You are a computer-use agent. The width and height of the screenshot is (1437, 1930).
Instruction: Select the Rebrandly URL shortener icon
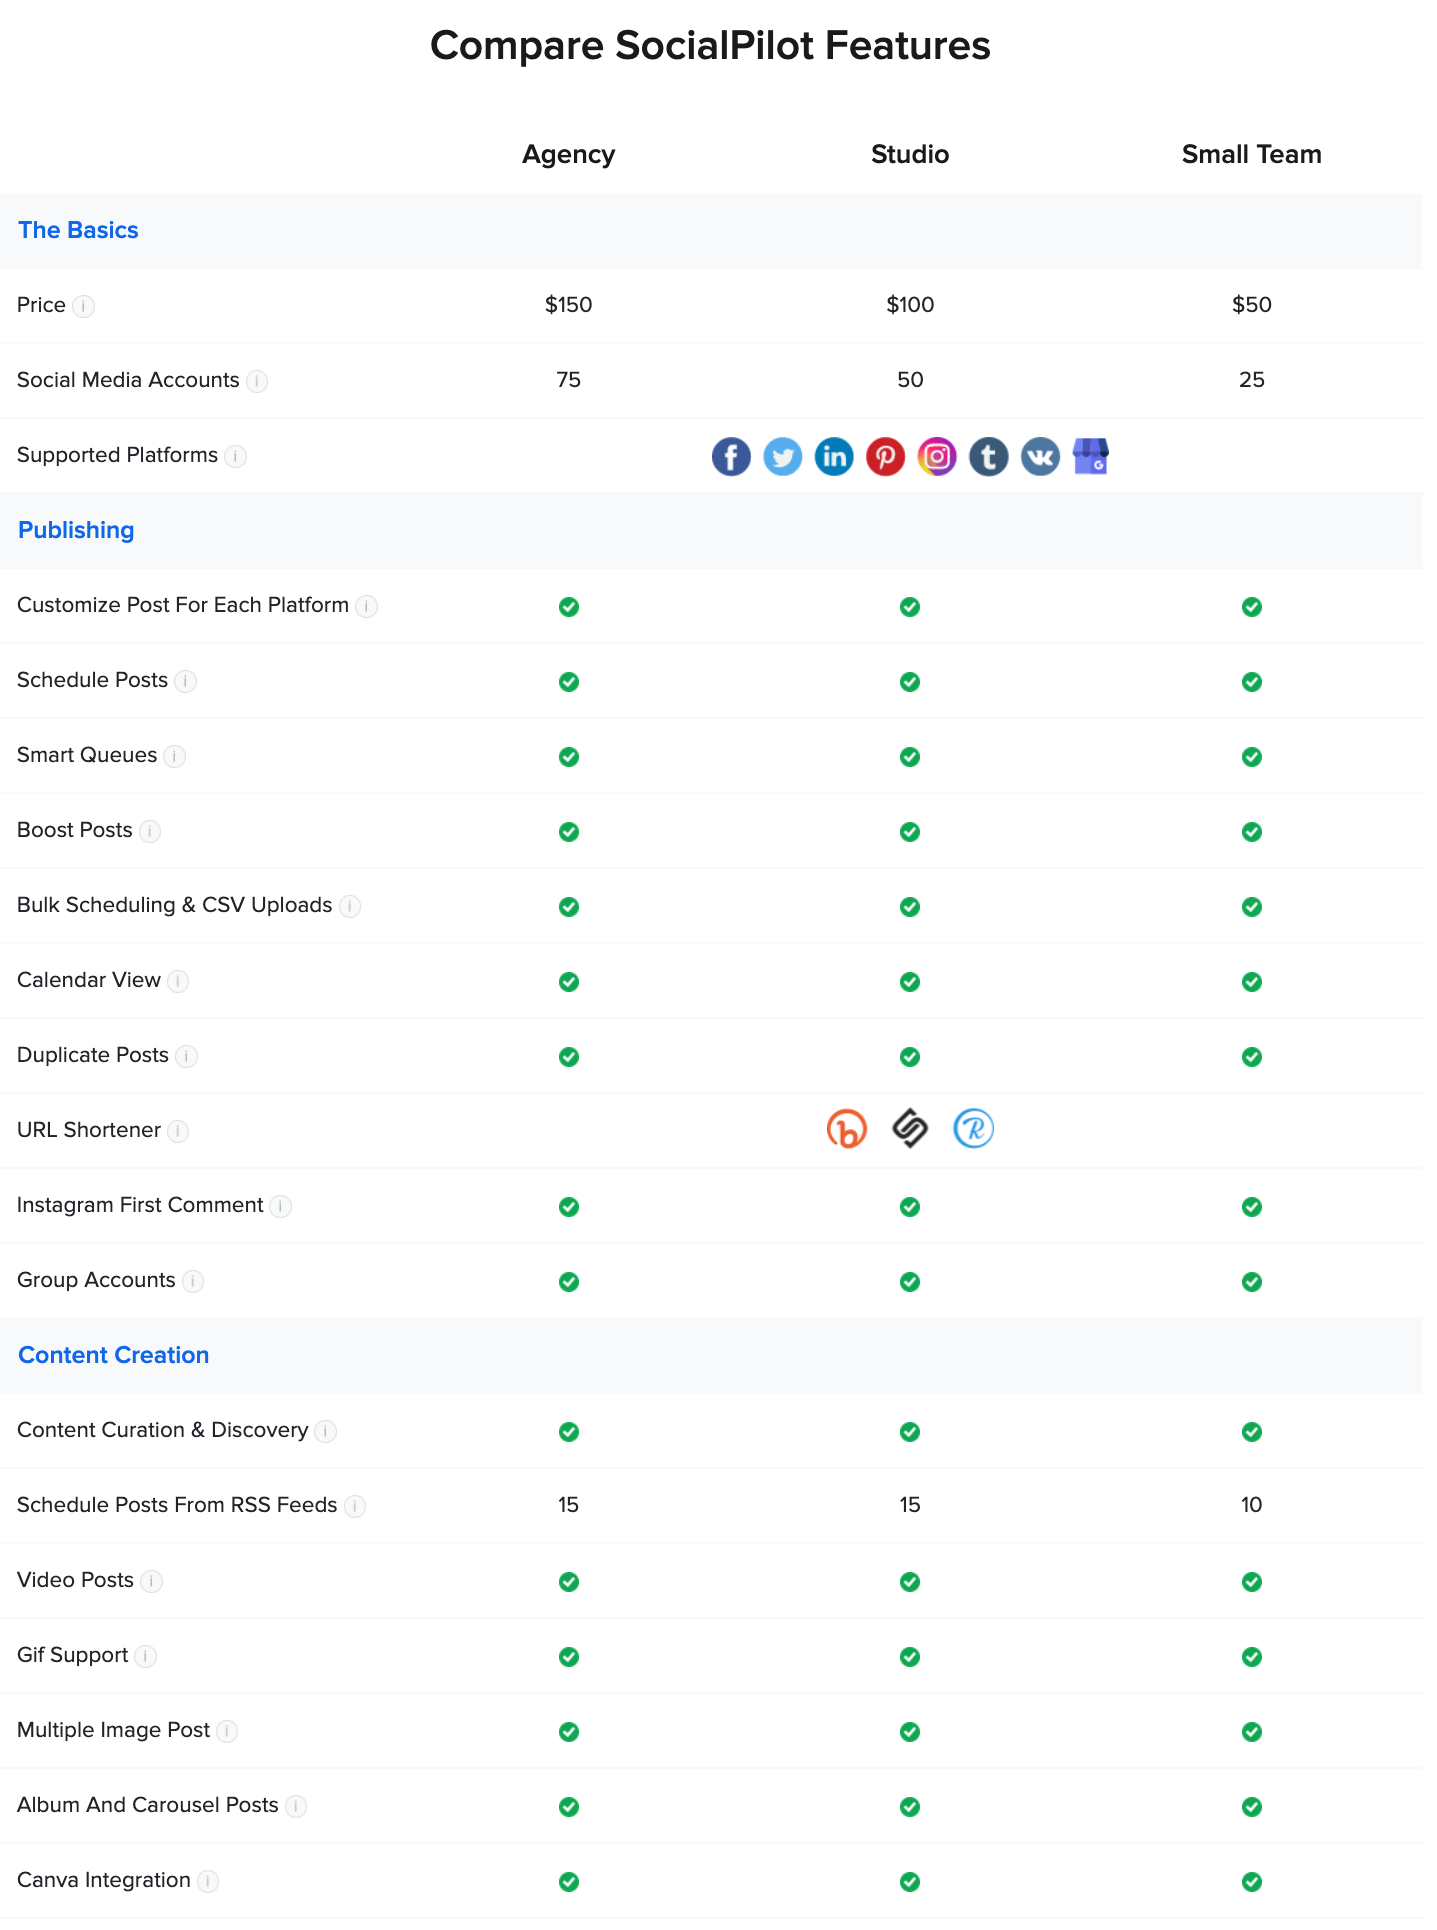[973, 1129]
